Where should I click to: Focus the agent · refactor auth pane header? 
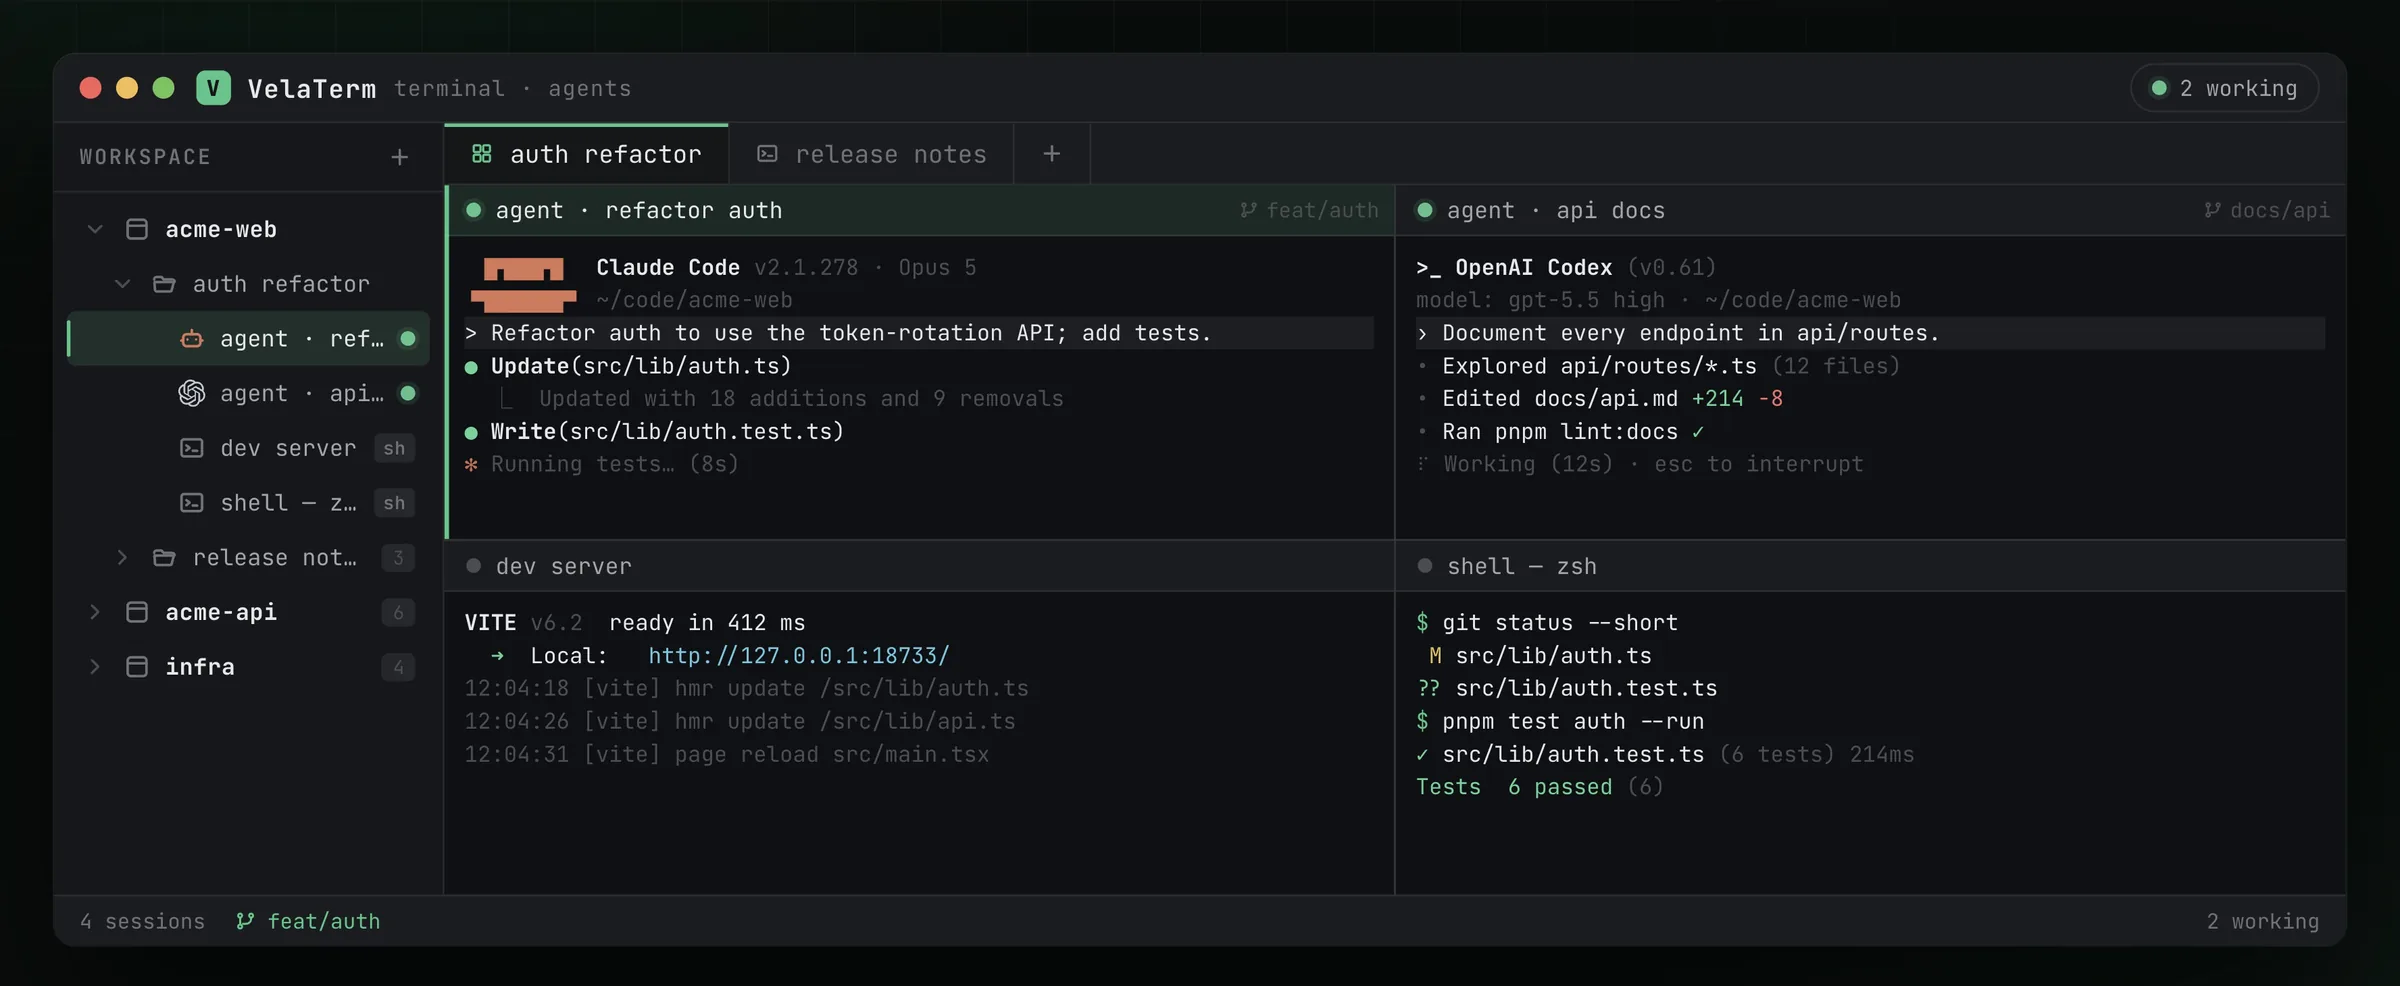point(920,210)
